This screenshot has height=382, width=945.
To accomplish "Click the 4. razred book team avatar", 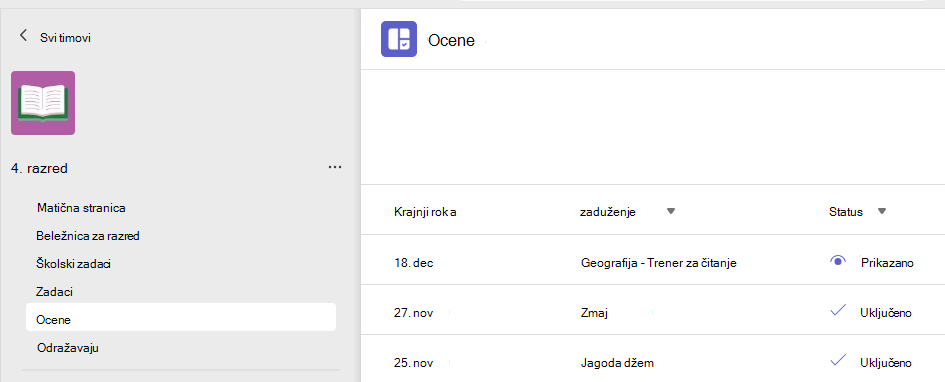I will (x=43, y=103).
